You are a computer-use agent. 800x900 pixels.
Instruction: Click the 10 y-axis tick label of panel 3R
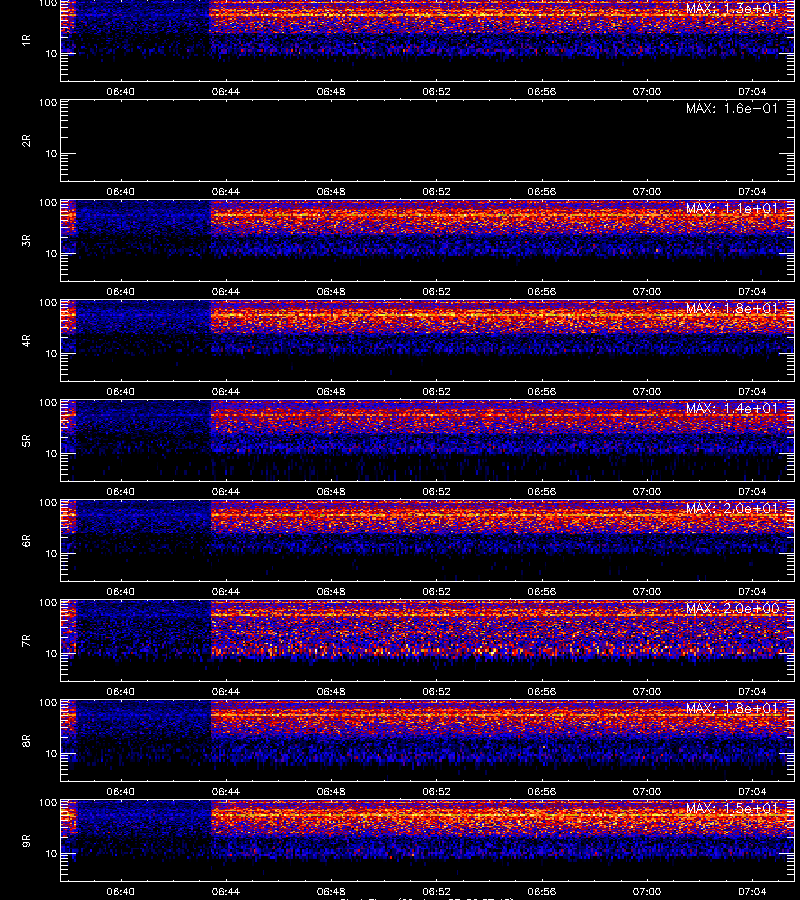pyautogui.click(x=51, y=254)
